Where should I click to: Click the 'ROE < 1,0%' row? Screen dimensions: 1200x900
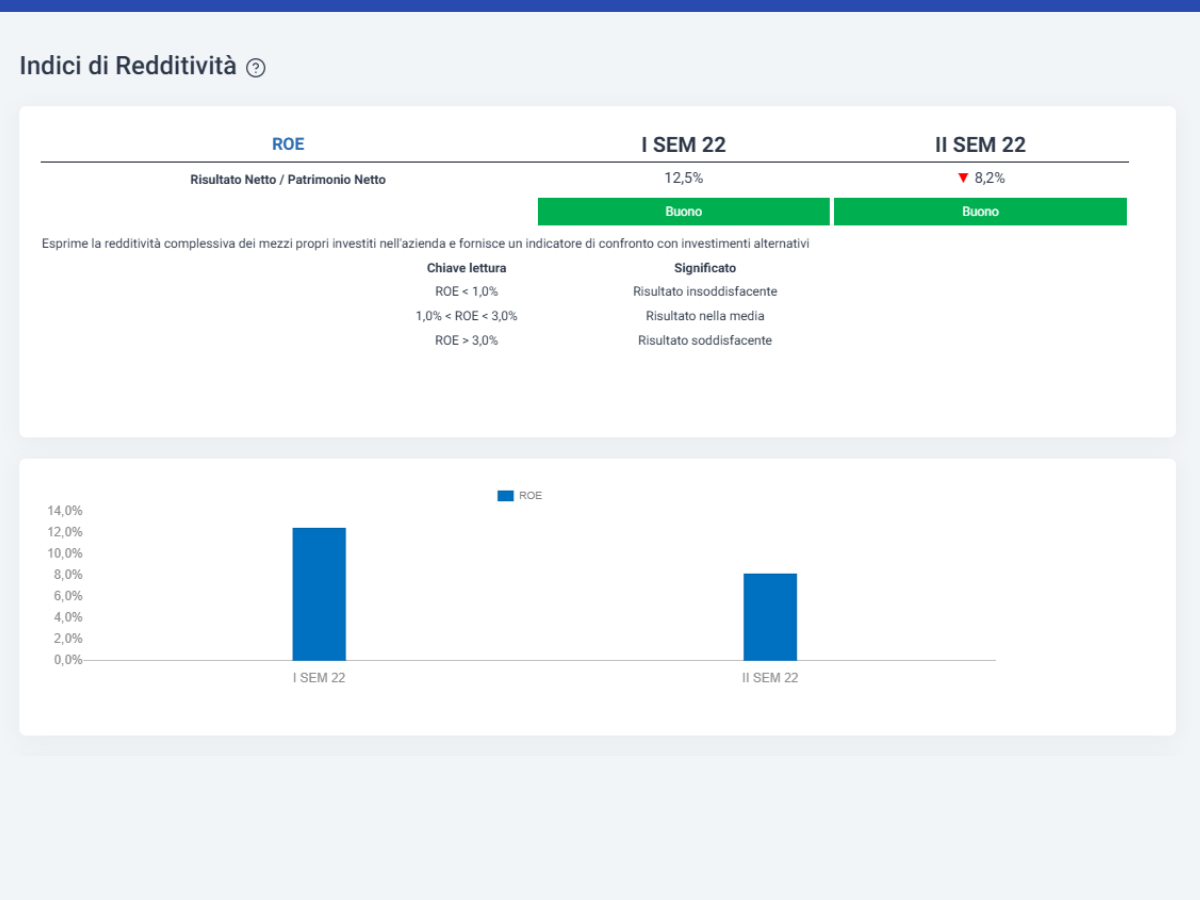tap(467, 292)
